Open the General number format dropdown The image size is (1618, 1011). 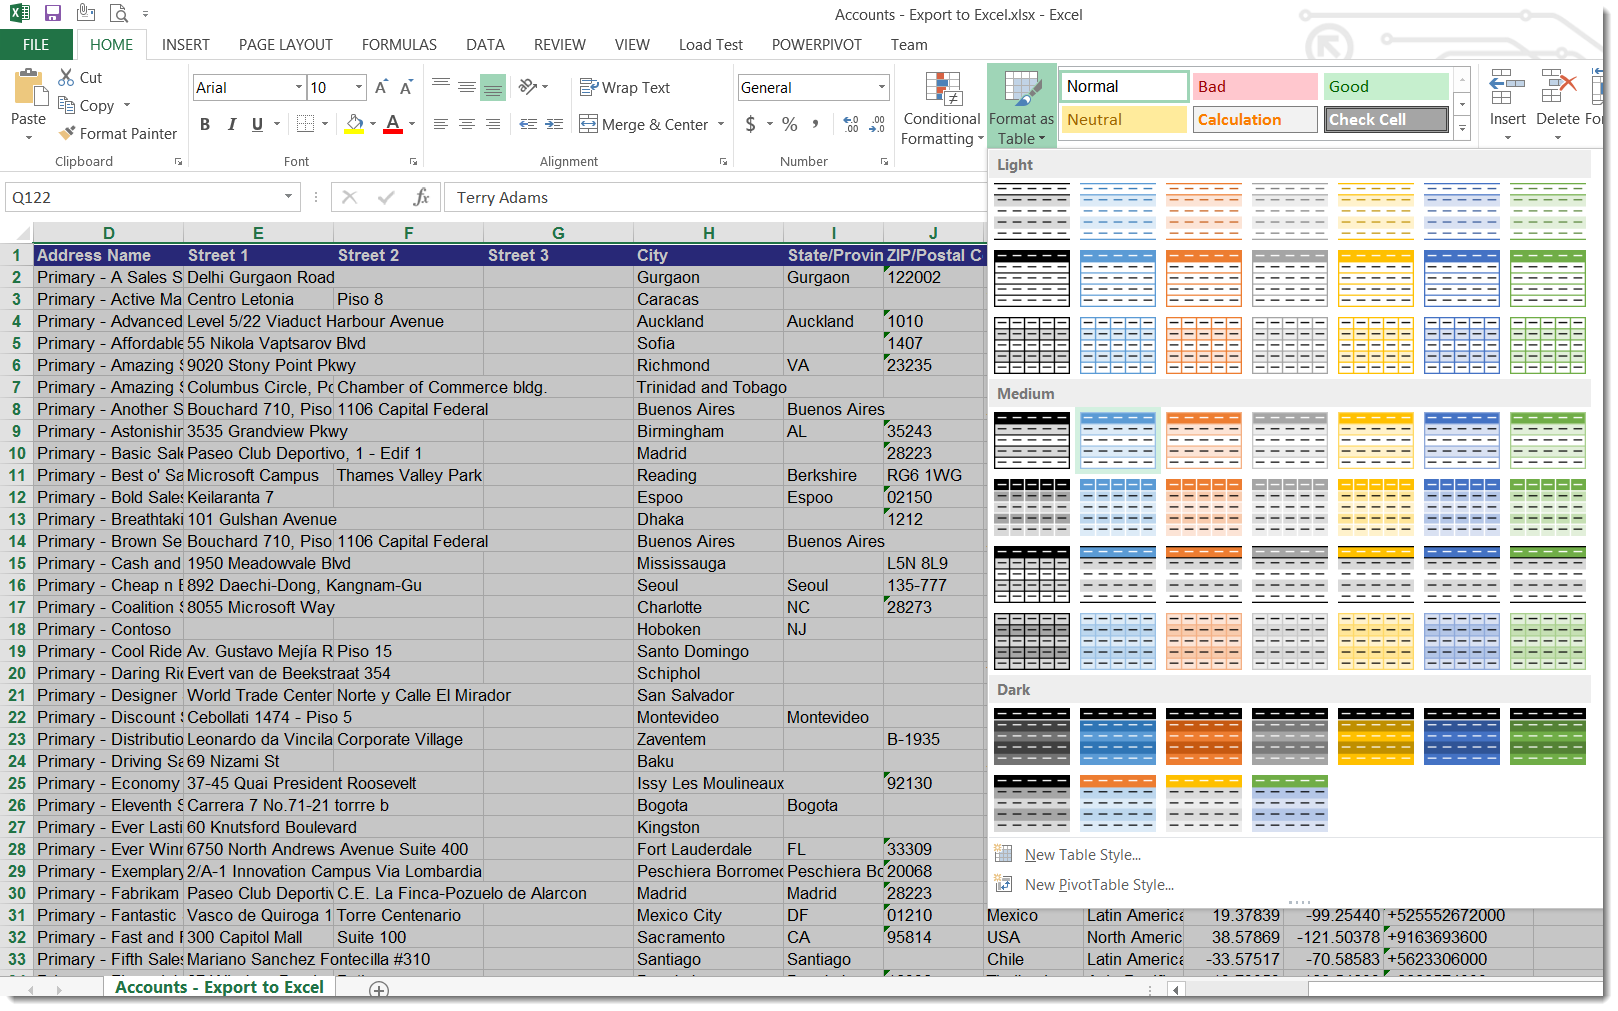tap(881, 88)
